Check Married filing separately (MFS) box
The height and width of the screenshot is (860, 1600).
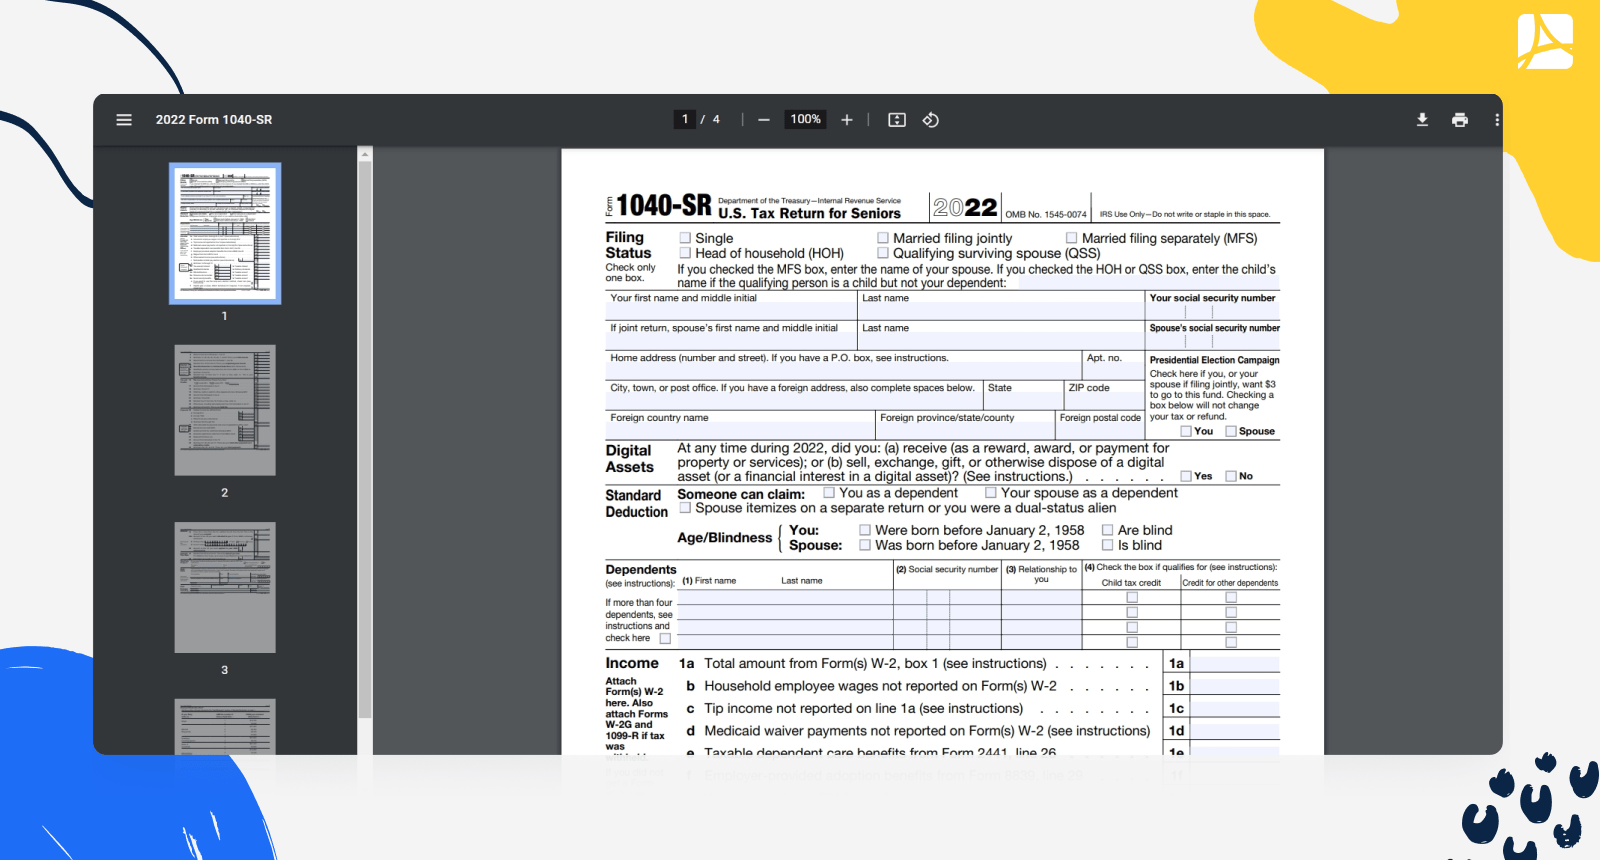click(1071, 238)
